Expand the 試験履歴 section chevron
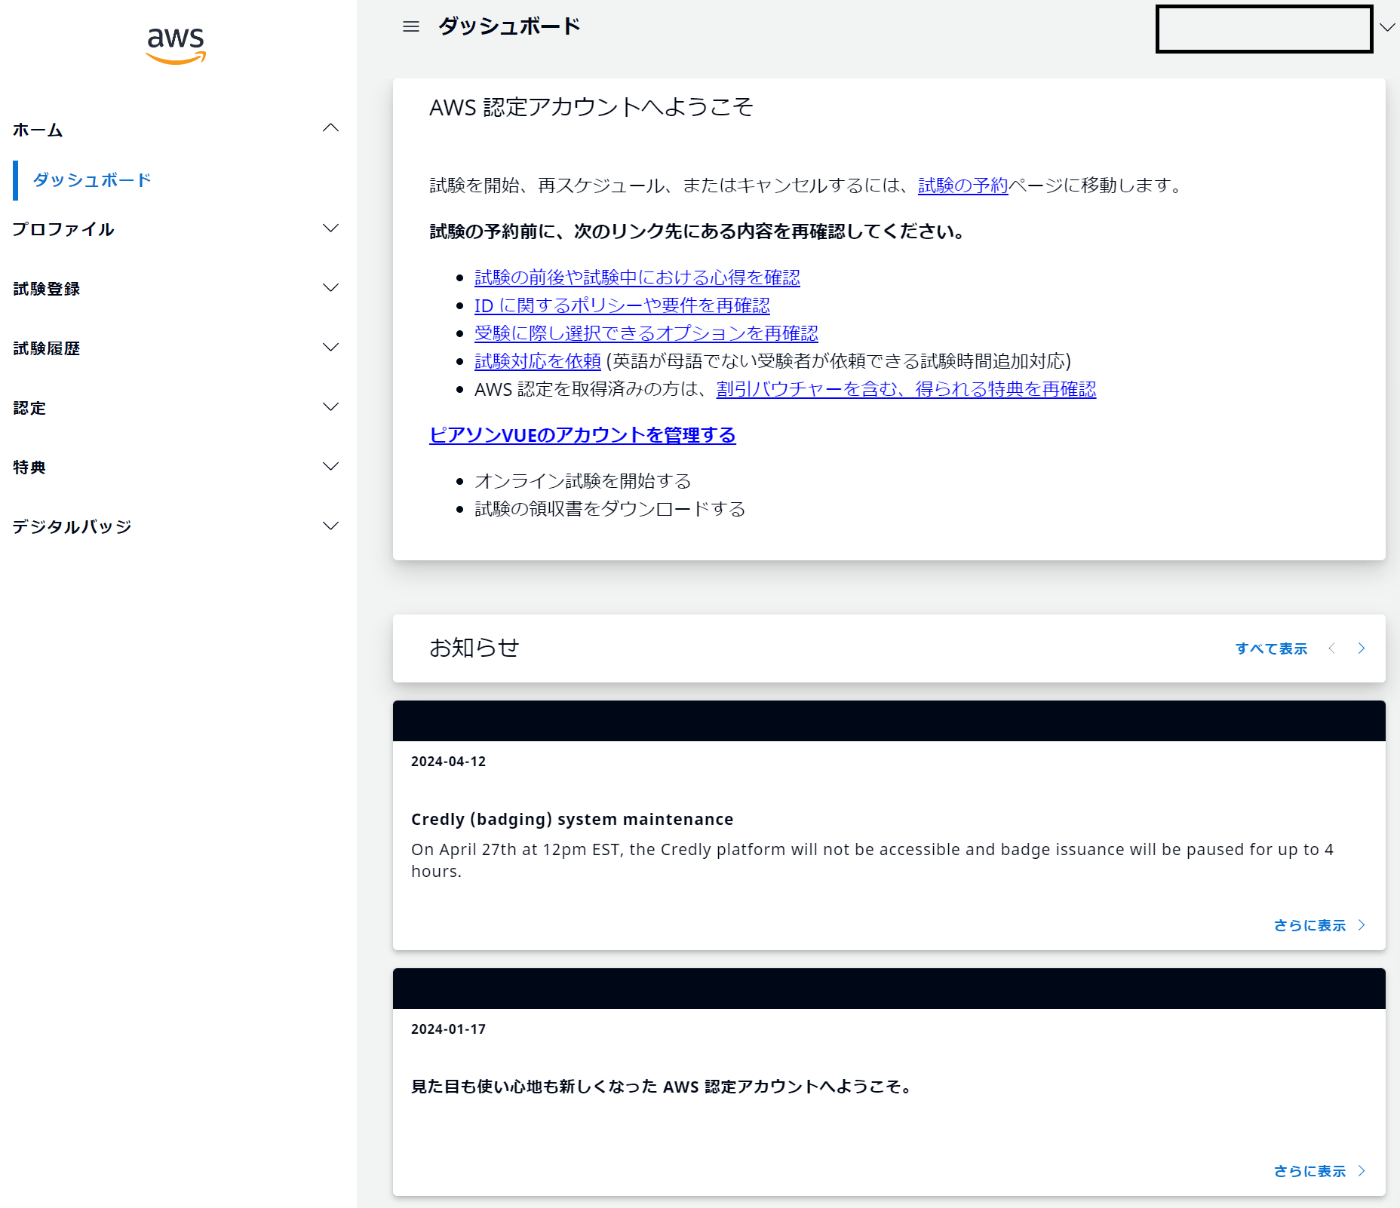 click(x=331, y=347)
